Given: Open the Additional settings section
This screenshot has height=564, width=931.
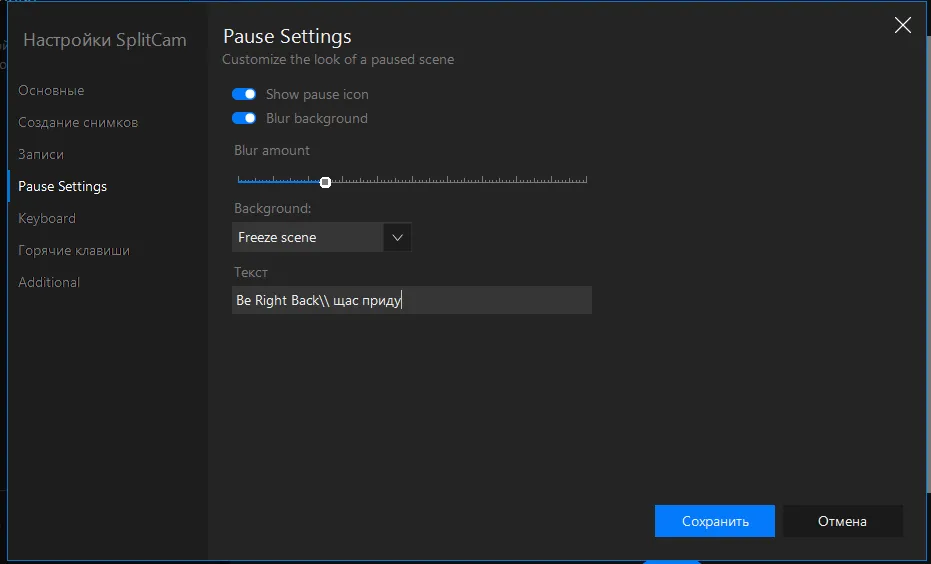Looking at the screenshot, I should [x=49, y=283].
